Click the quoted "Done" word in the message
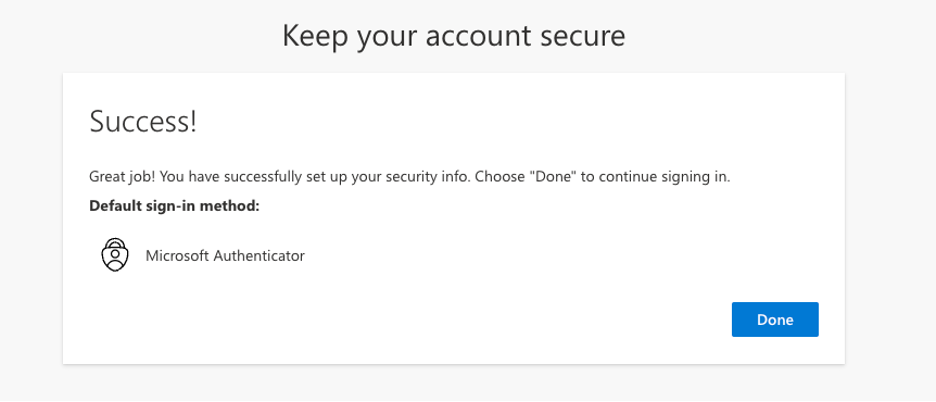Screen dimensions: 936x402 pos(557,177)
